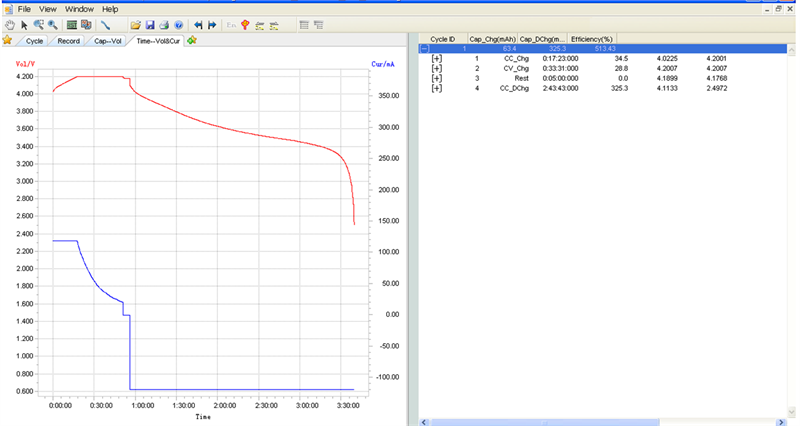Click the table's scroll left arrow

point(424,422)
